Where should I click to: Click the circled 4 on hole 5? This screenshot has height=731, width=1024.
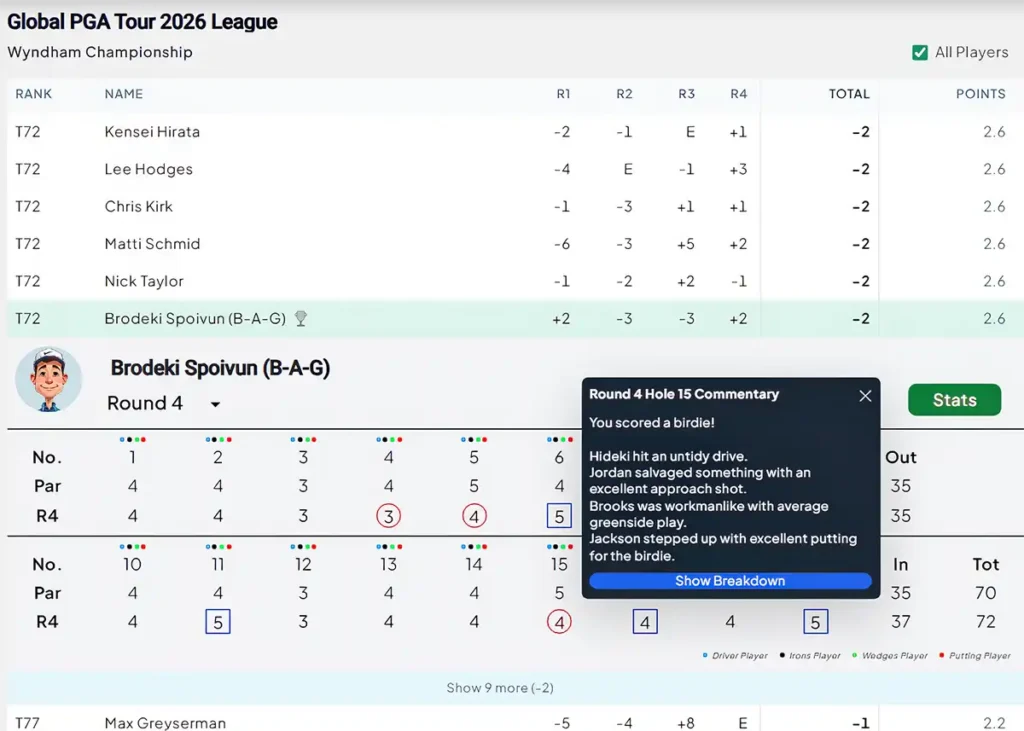(x=474, y=516)
